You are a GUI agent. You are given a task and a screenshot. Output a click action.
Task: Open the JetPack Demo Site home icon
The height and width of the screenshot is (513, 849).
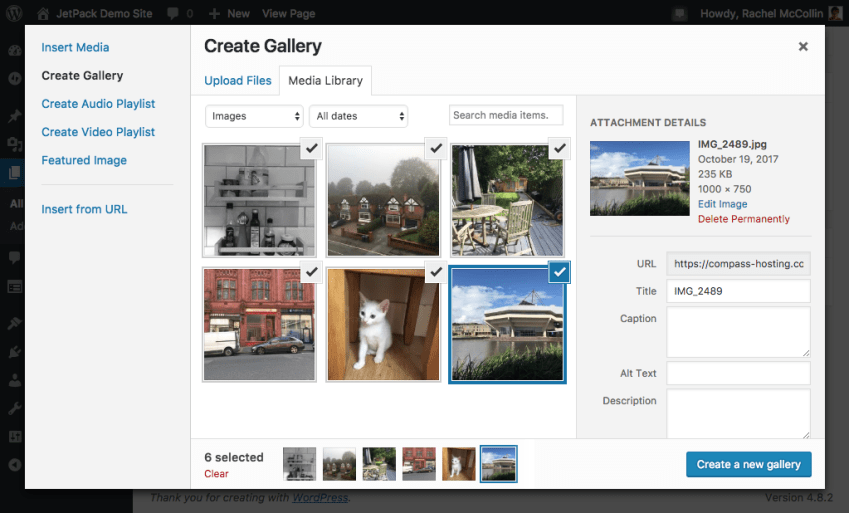[x=43, y=14]
